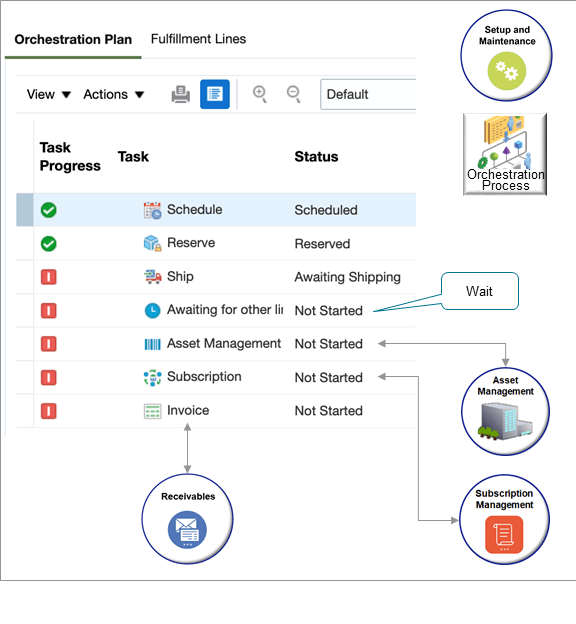Click Not Started status of Invoice row

click(328, 411)
